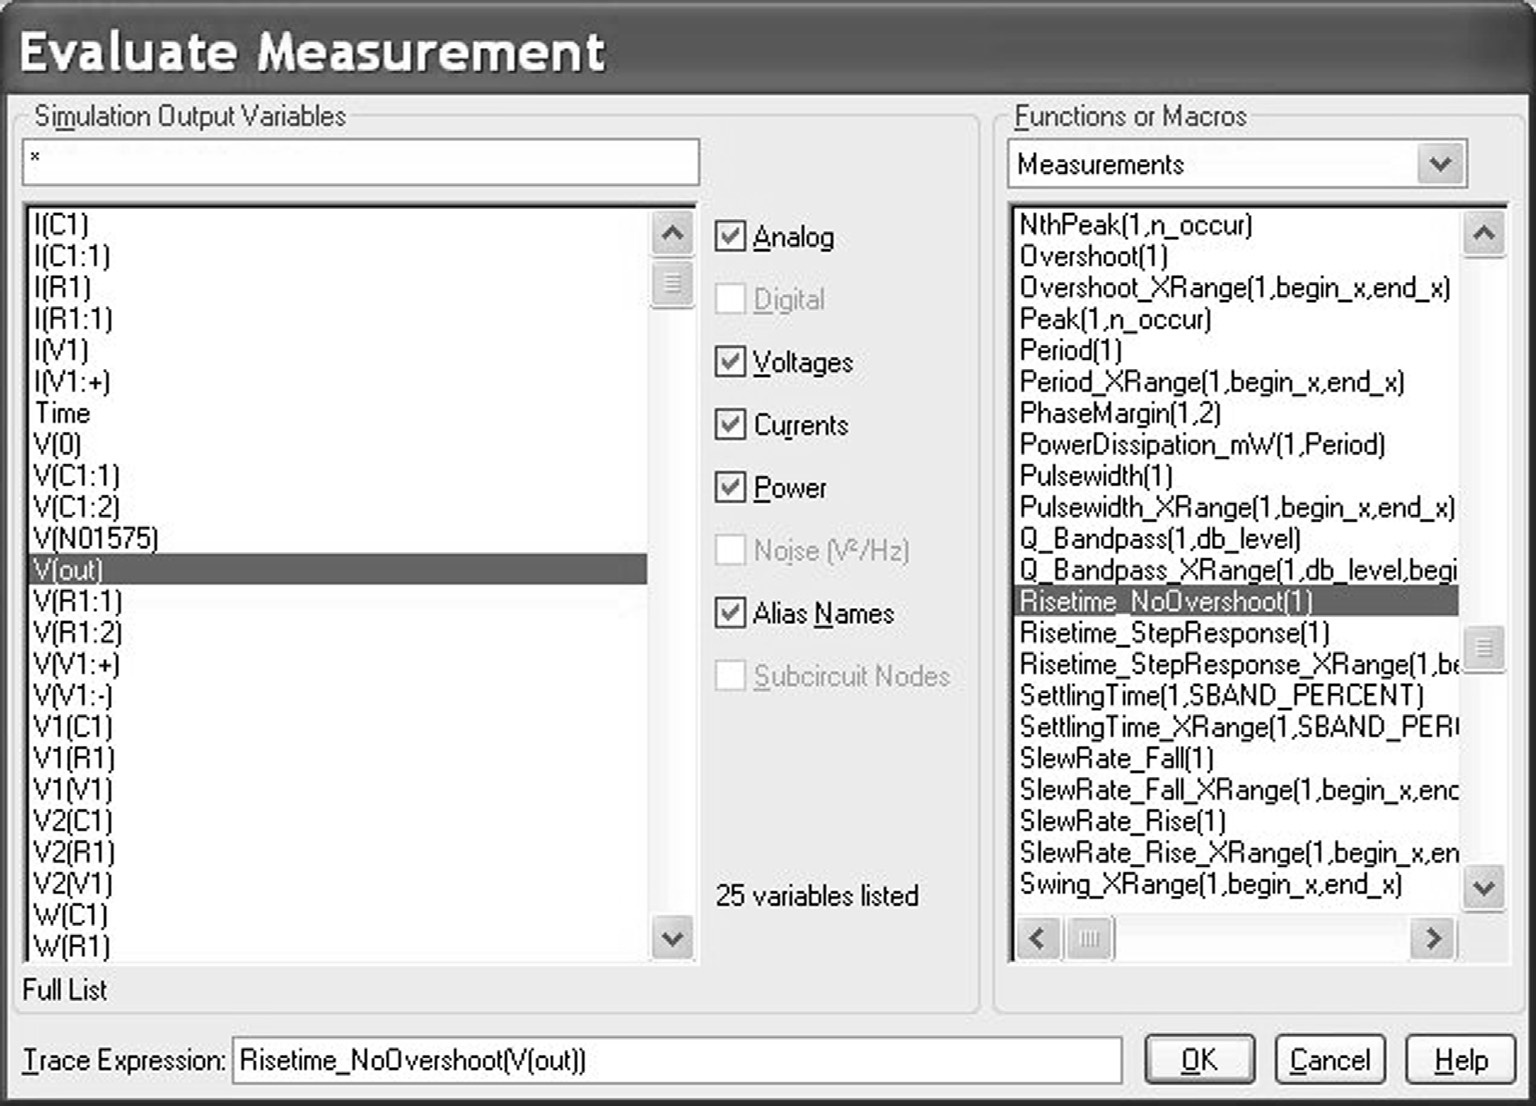This screenshot has width=1536, height=1106.
Task: Toggle the Analog checkbox
Action: [730, 237]
